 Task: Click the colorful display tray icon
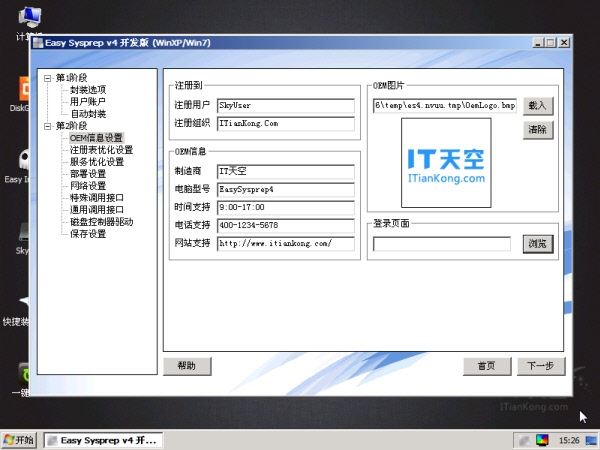542,440
